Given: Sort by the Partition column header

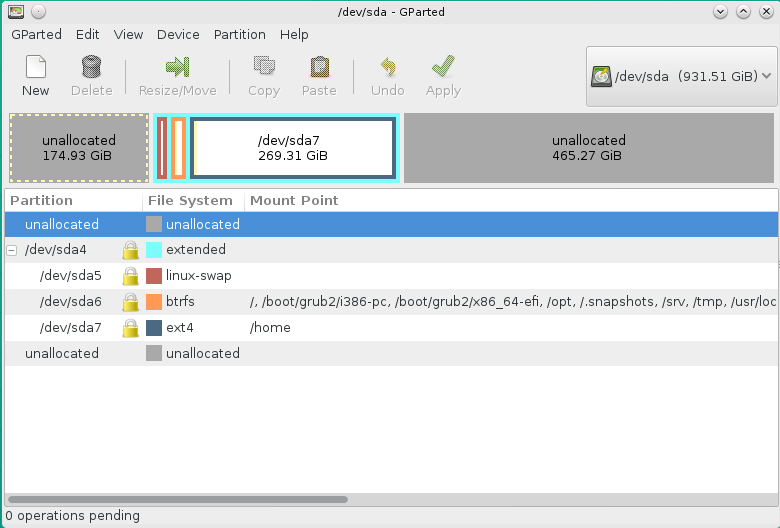Looking at the screenshot, I should pos(74,201).
